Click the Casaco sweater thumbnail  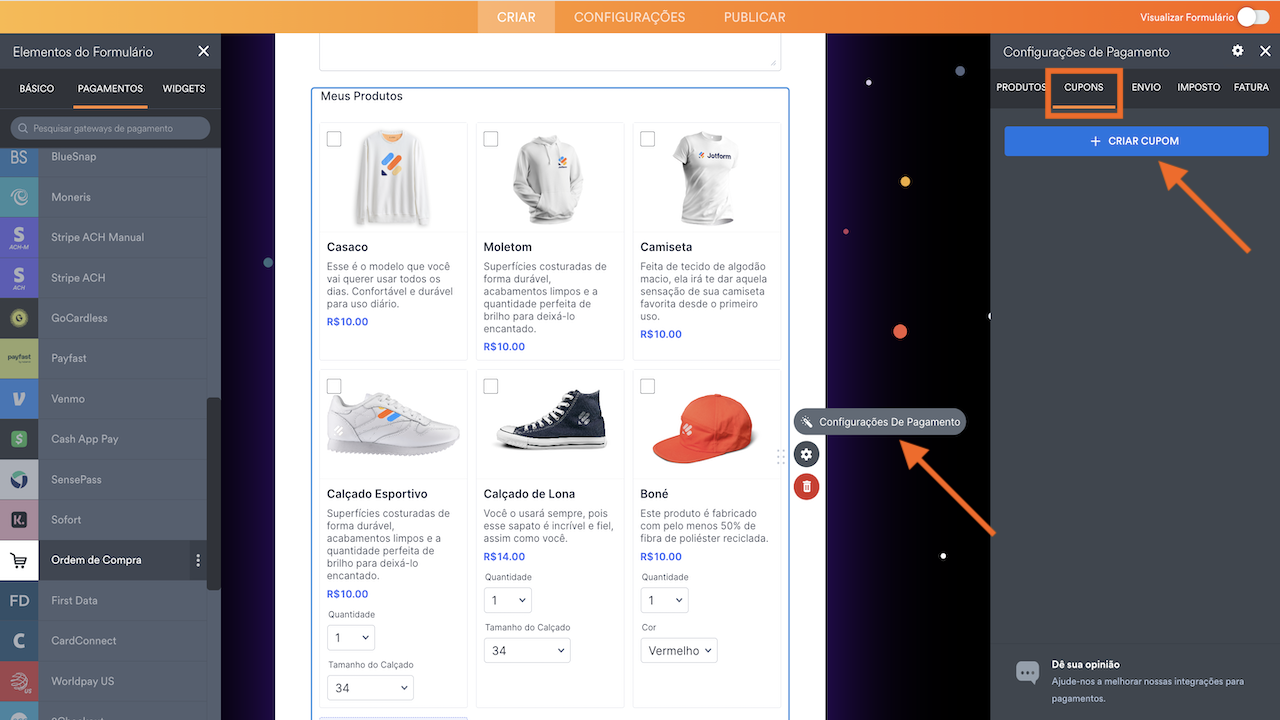tap(393, 177)
